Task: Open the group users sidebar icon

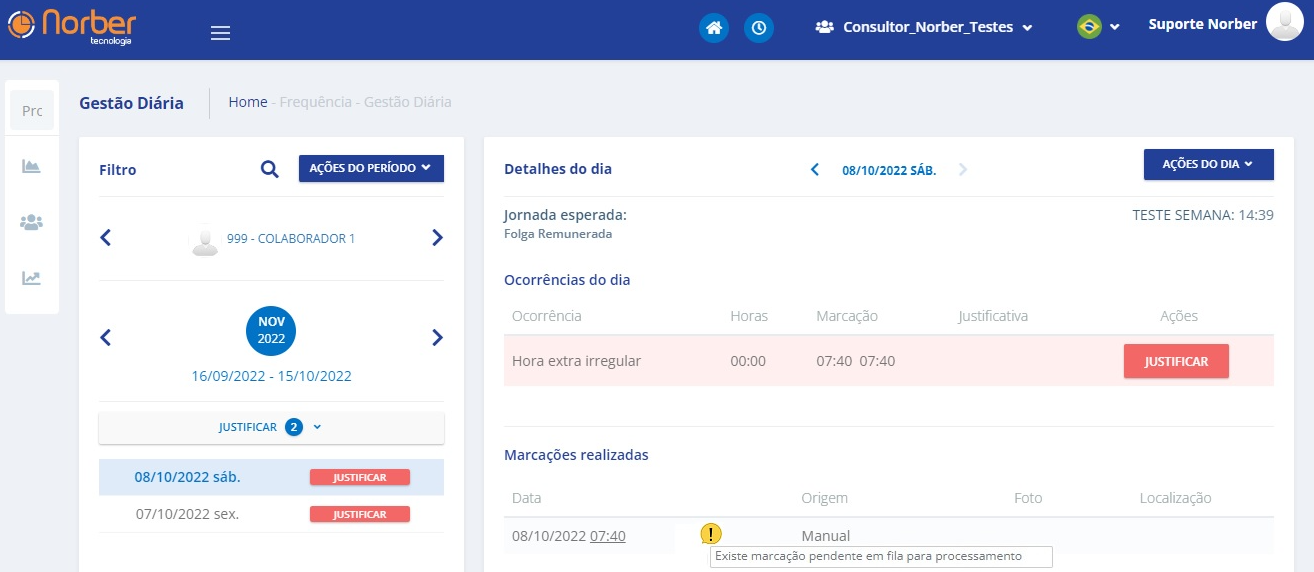Action: point(32,222)
